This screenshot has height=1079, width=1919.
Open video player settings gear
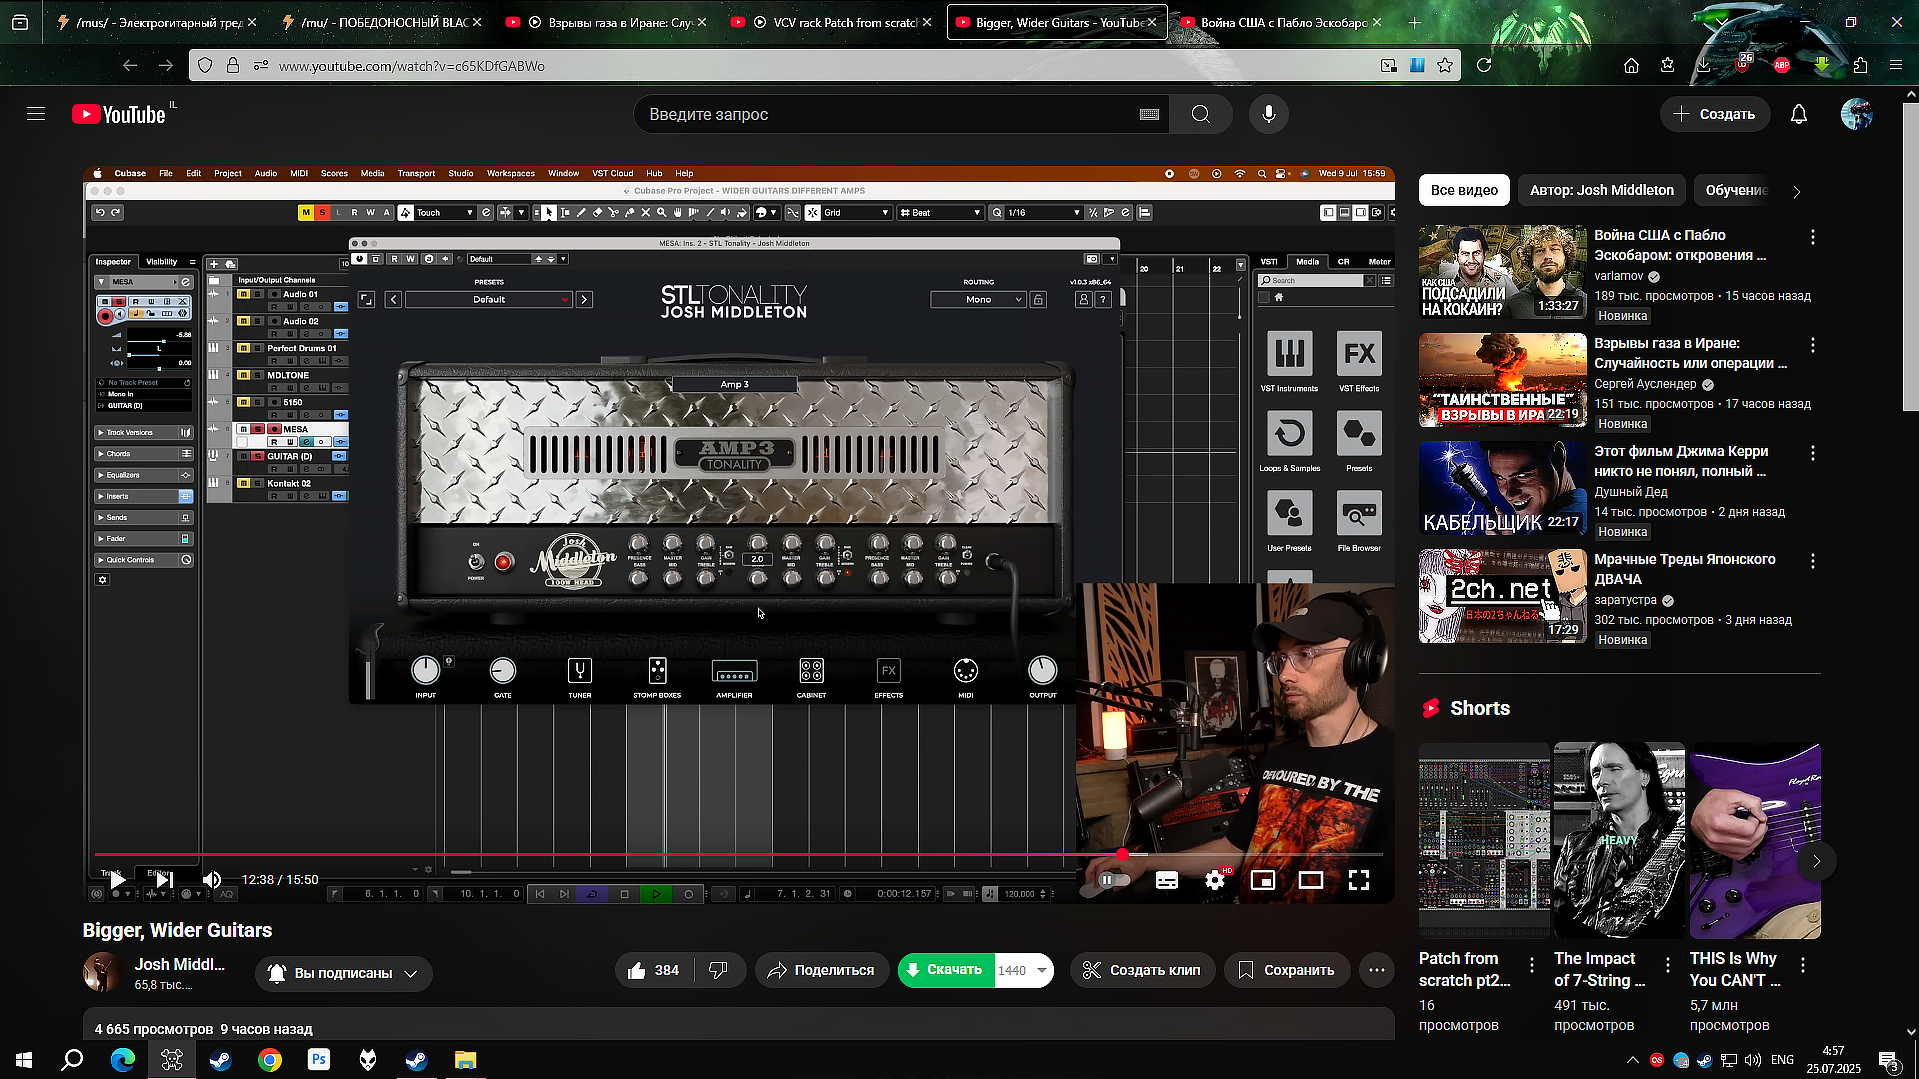[x=1215, y=880]
